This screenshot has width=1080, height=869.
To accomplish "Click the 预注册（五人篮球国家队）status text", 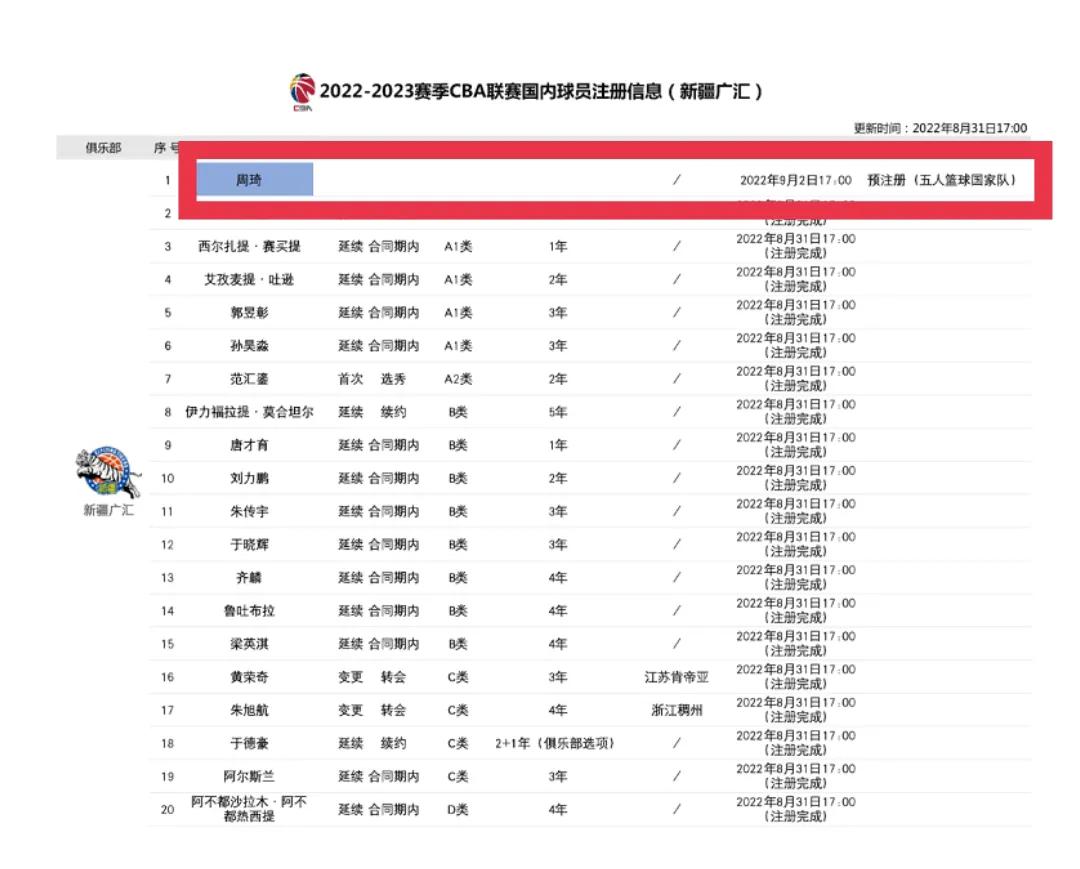I will (x=940, y=180).
